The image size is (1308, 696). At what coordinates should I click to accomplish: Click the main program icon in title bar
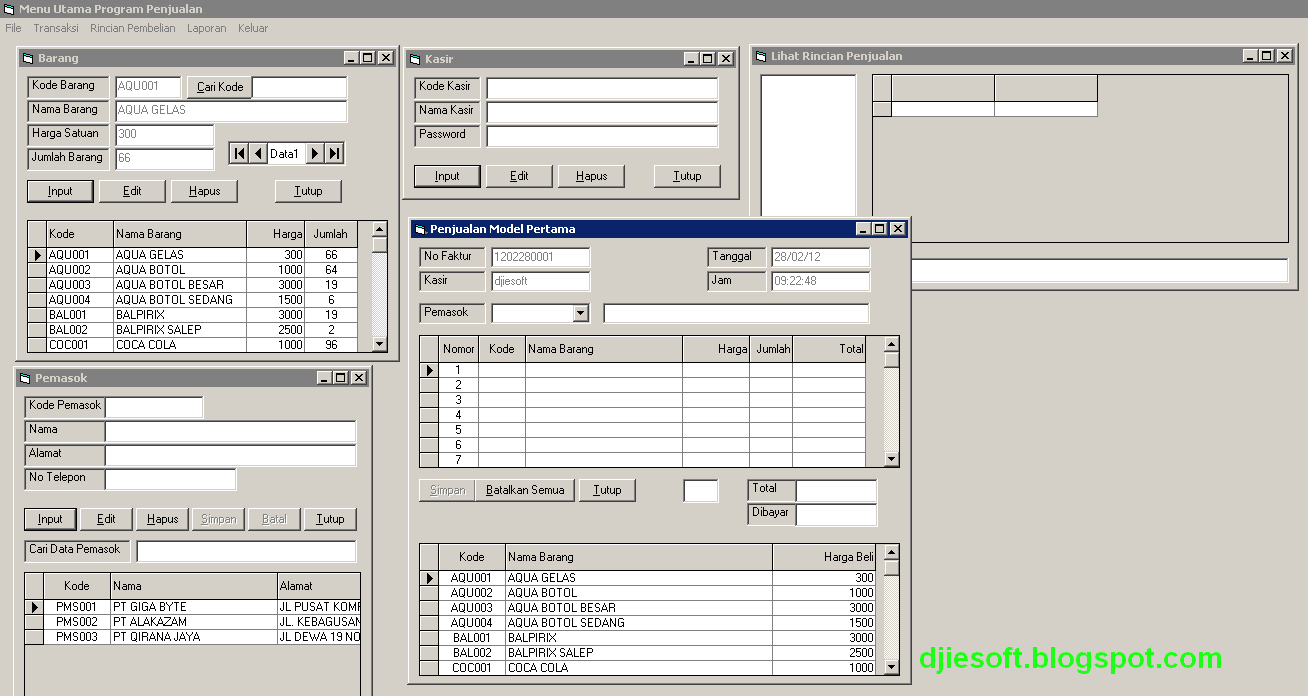point(8,9)
